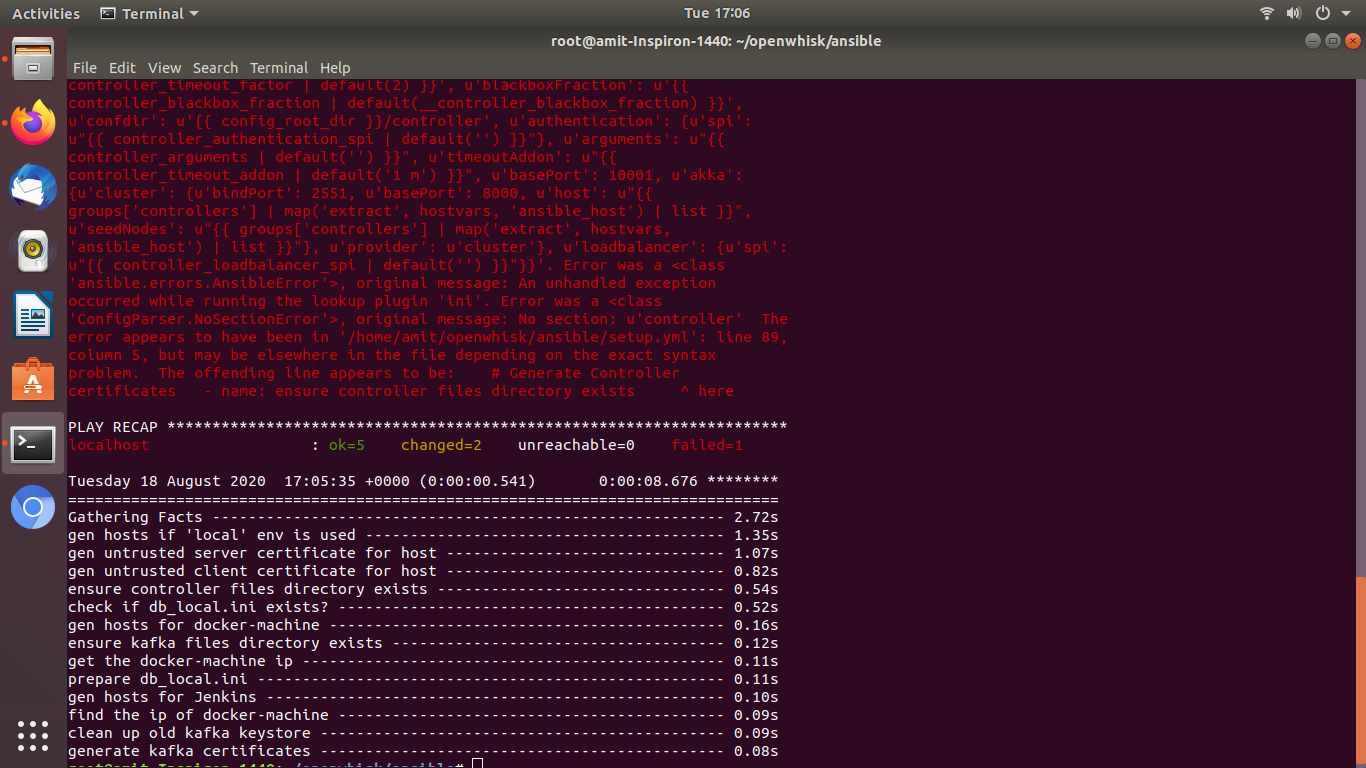Open Firefox from the dock
1366x768 pixels.
pyautogui.click(x=33, y=123)
